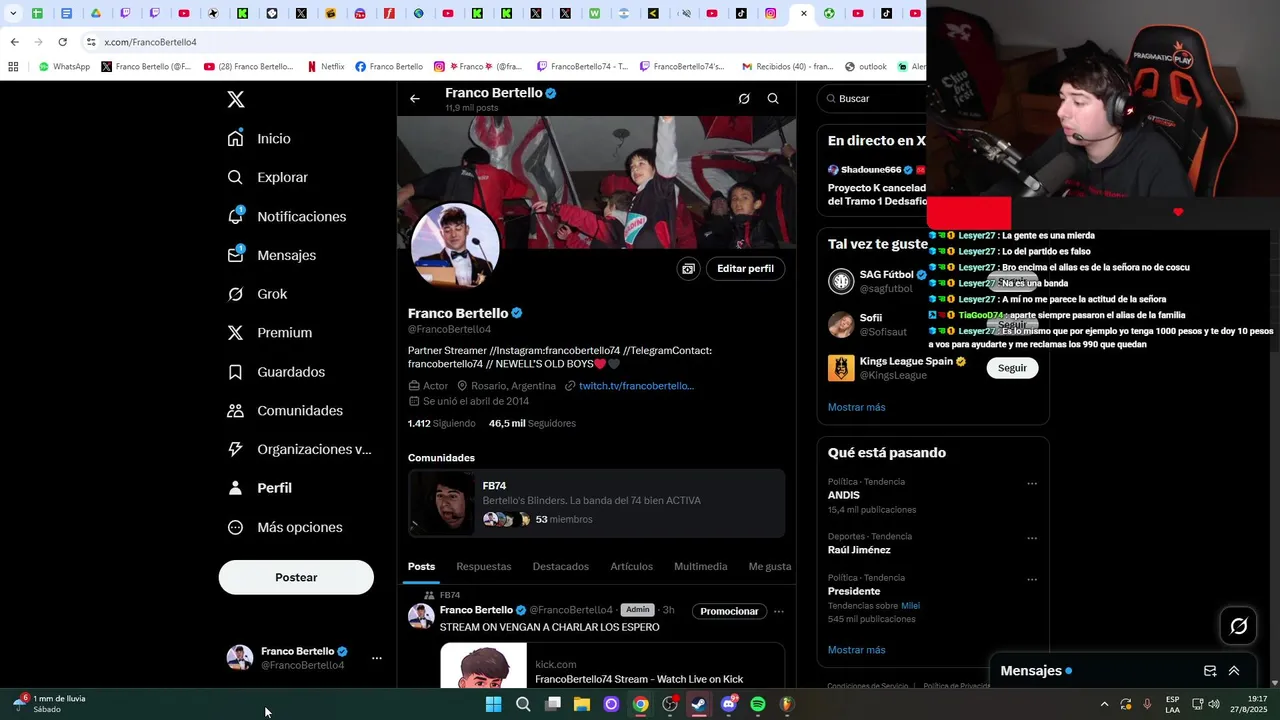Open options for the ANDIS trend
Screen dimensions: 1280x720
1032,484
